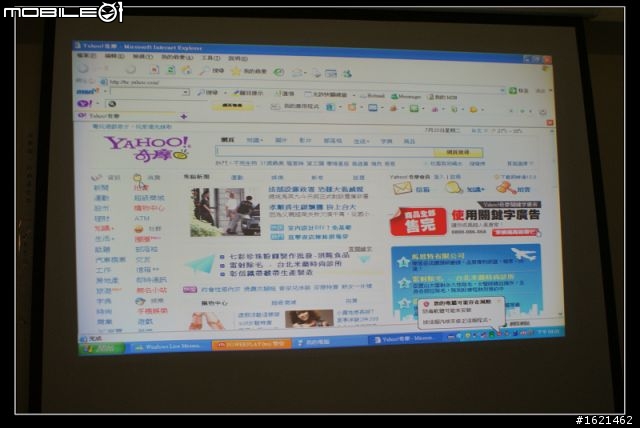
Task: Switch search type to 部落格
Action: pyautogui.click(x=333, y=141)
